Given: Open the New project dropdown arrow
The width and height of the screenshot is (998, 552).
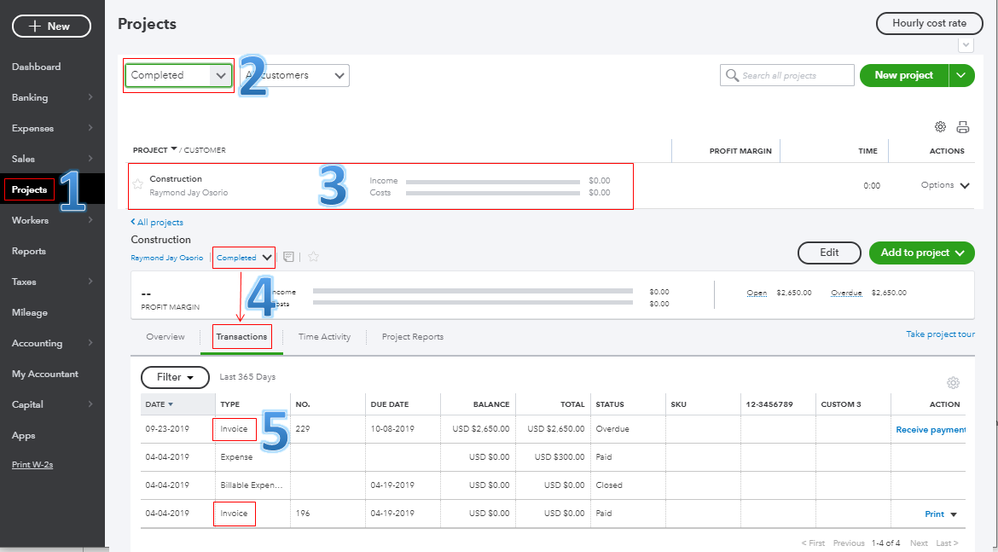Looking at the screenshot, I should click(961, 75).
